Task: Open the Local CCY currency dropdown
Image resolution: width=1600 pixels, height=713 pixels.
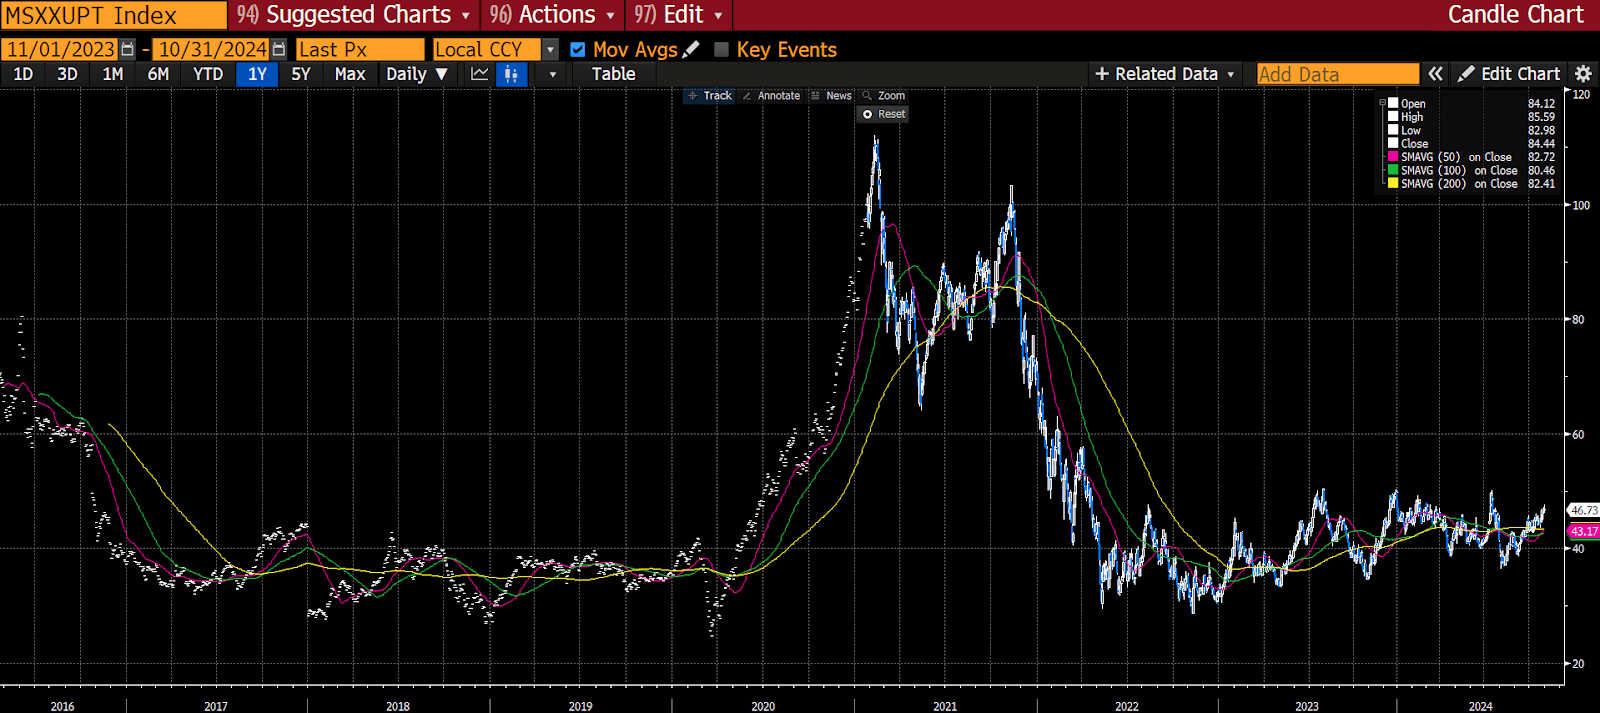Action: tap(550, 49)
